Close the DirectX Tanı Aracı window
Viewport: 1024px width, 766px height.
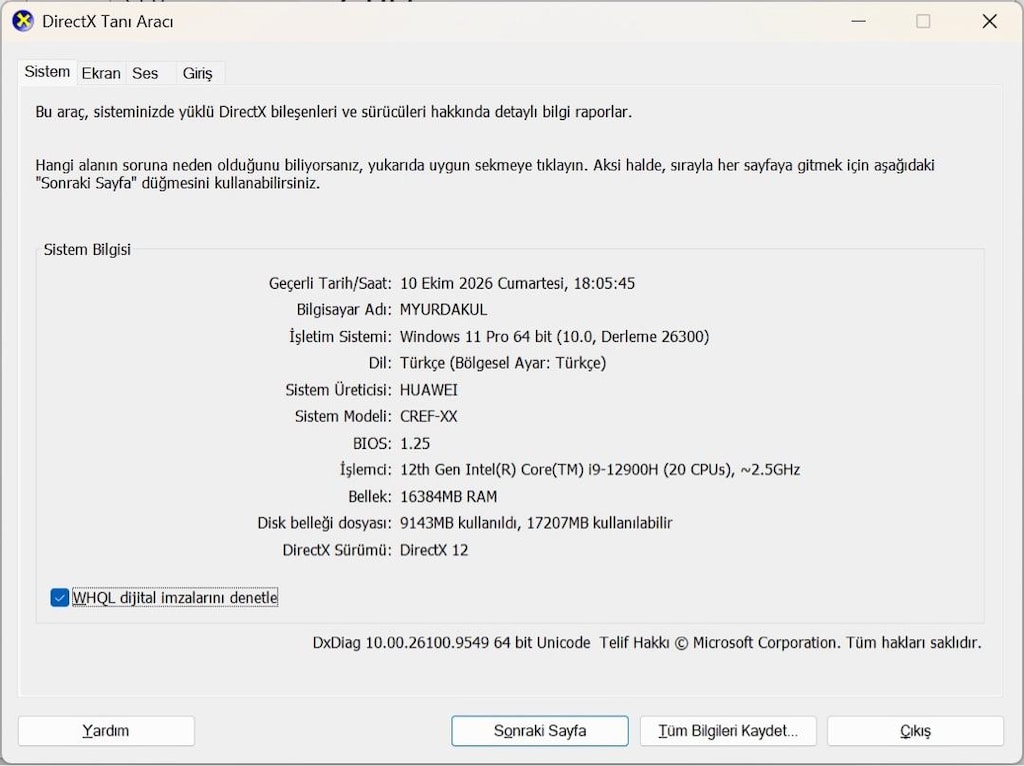[989, 21]
